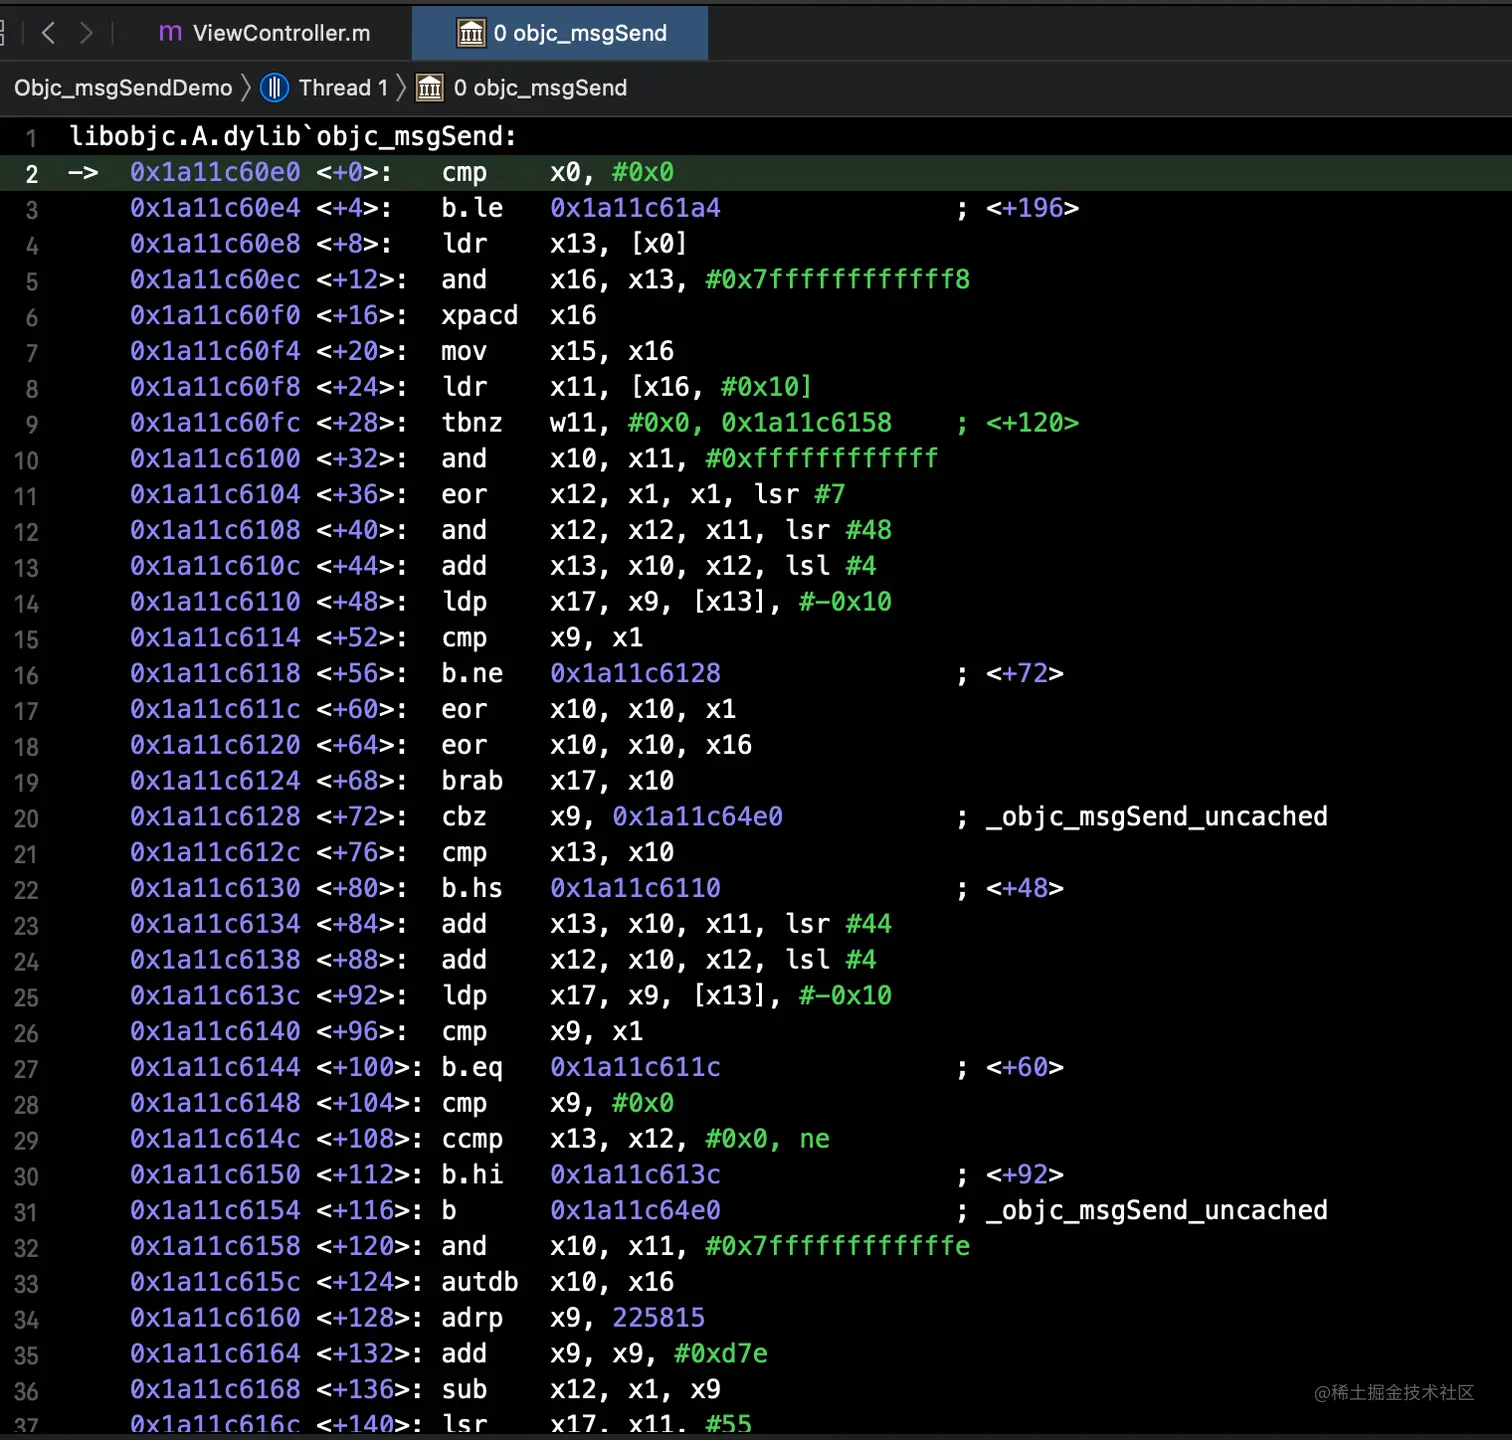Open Thread 1 breadcrumb menu

[x=342, y=88]
